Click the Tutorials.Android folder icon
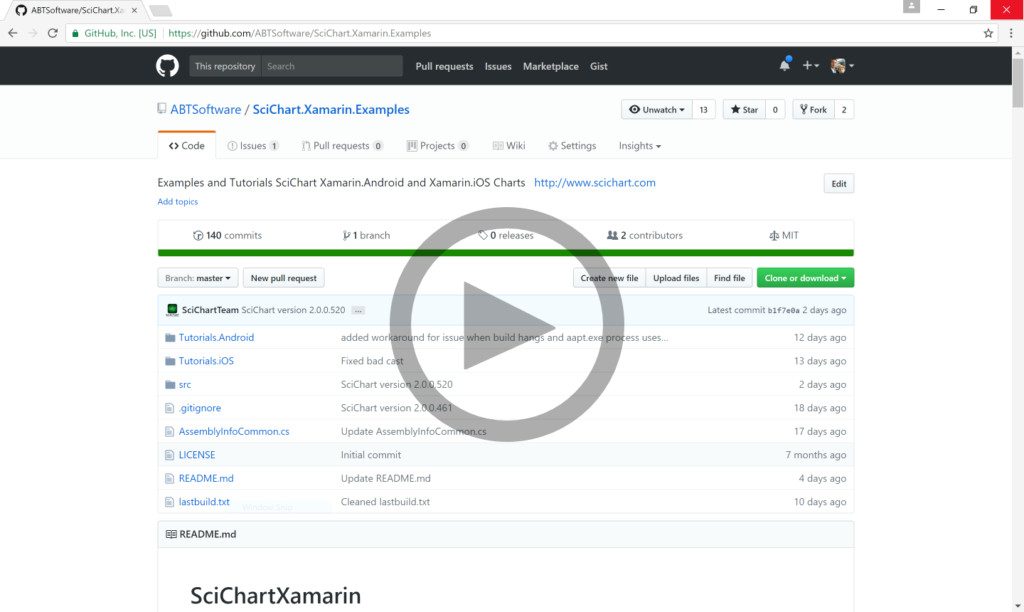This screenshot has height=612, width=1024. [170, 338]
